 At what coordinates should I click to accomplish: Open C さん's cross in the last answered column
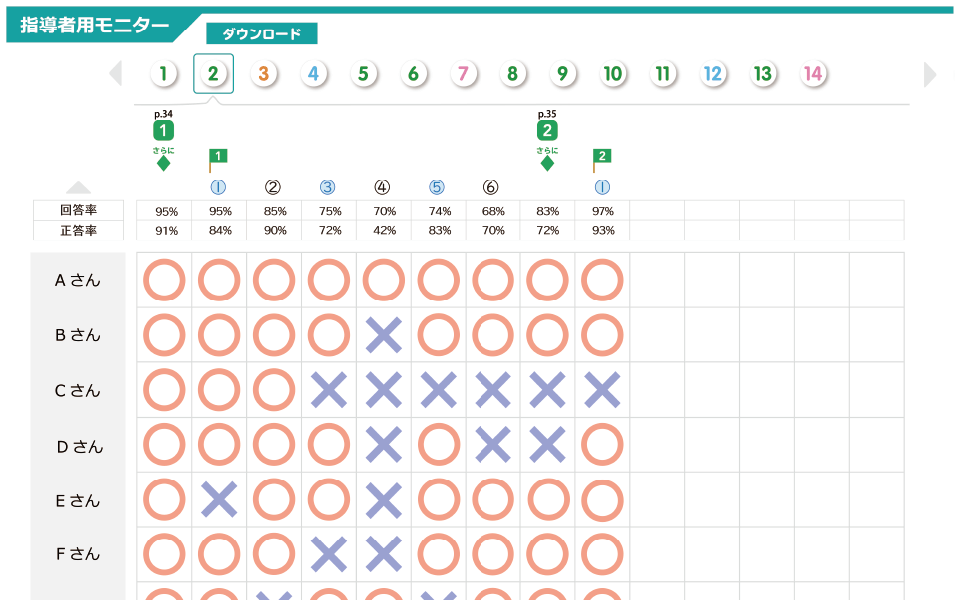pos(602,390)
